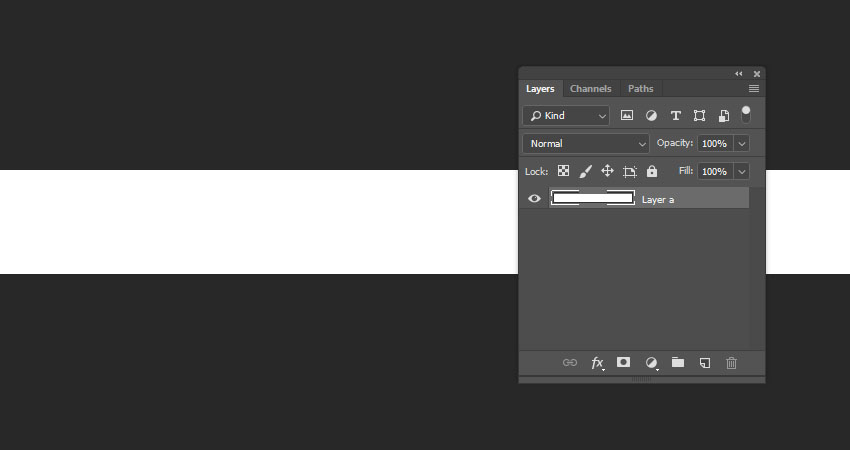The image size is (850, 450).
Task: Expand the Opacity slider arrow
Action: coord(741,144)
